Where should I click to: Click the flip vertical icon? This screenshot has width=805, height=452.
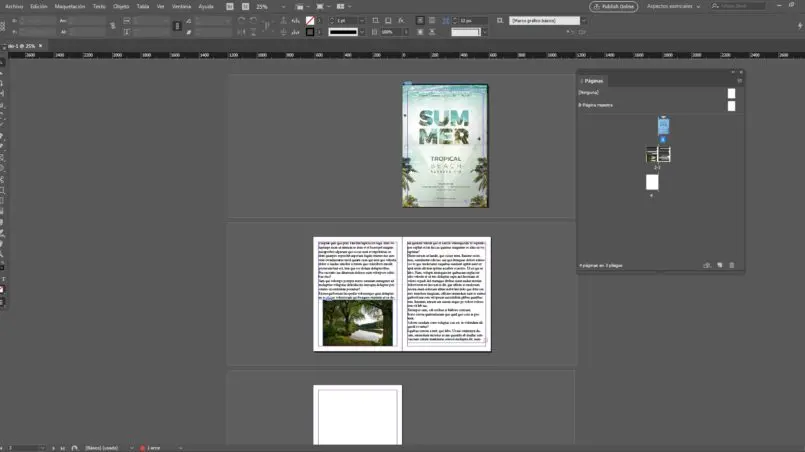pos(253,32)
